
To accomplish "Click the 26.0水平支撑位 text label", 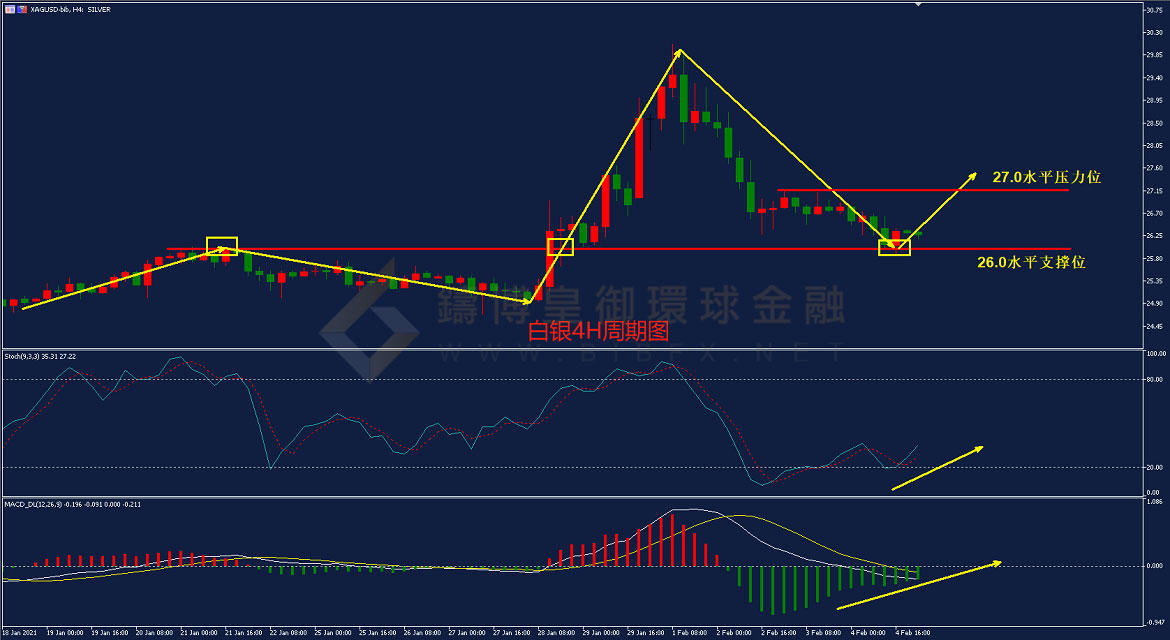I will [x=1031, y=262].
